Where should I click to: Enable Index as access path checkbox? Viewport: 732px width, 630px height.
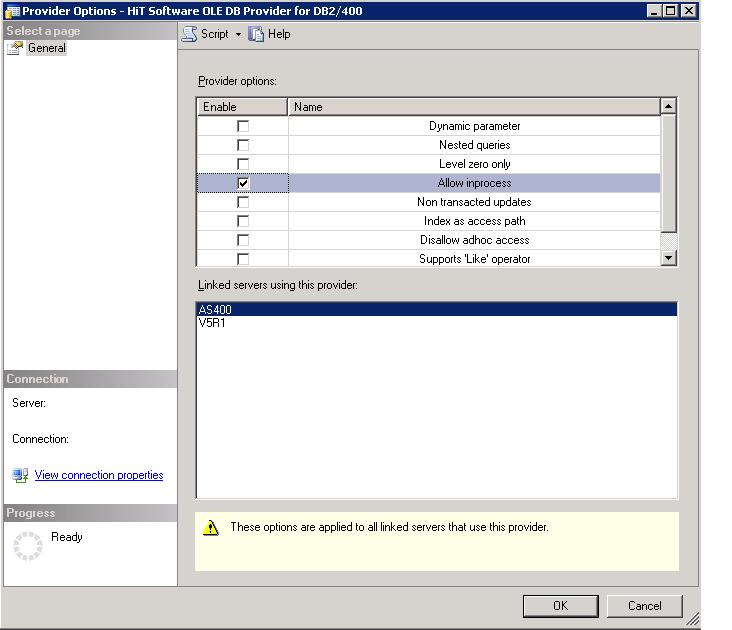243,221
